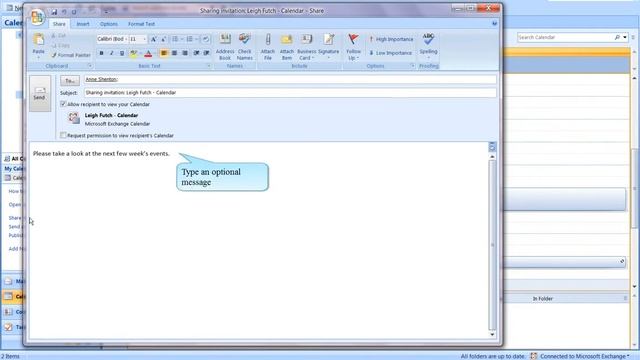Viewport: 640px width, 360px height.
Task: Click the down arrow of message scrollbar
Action: (x=492, y=335)
